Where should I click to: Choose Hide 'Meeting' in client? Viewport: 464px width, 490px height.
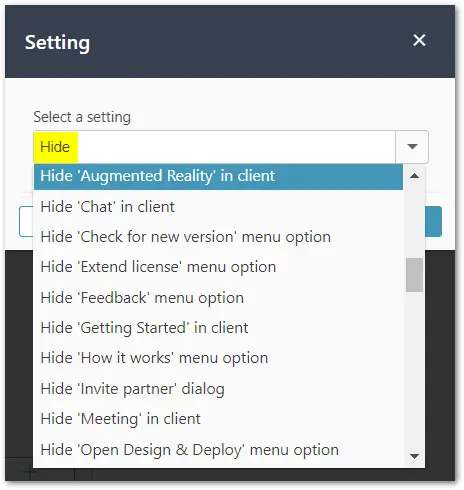click(218, 419)
